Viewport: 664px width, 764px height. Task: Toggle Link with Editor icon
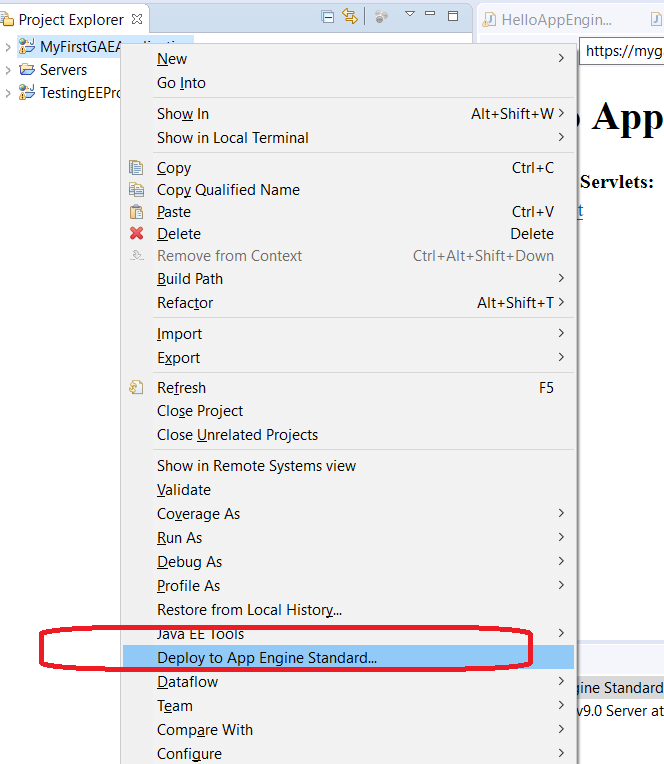tap(349, 17)
